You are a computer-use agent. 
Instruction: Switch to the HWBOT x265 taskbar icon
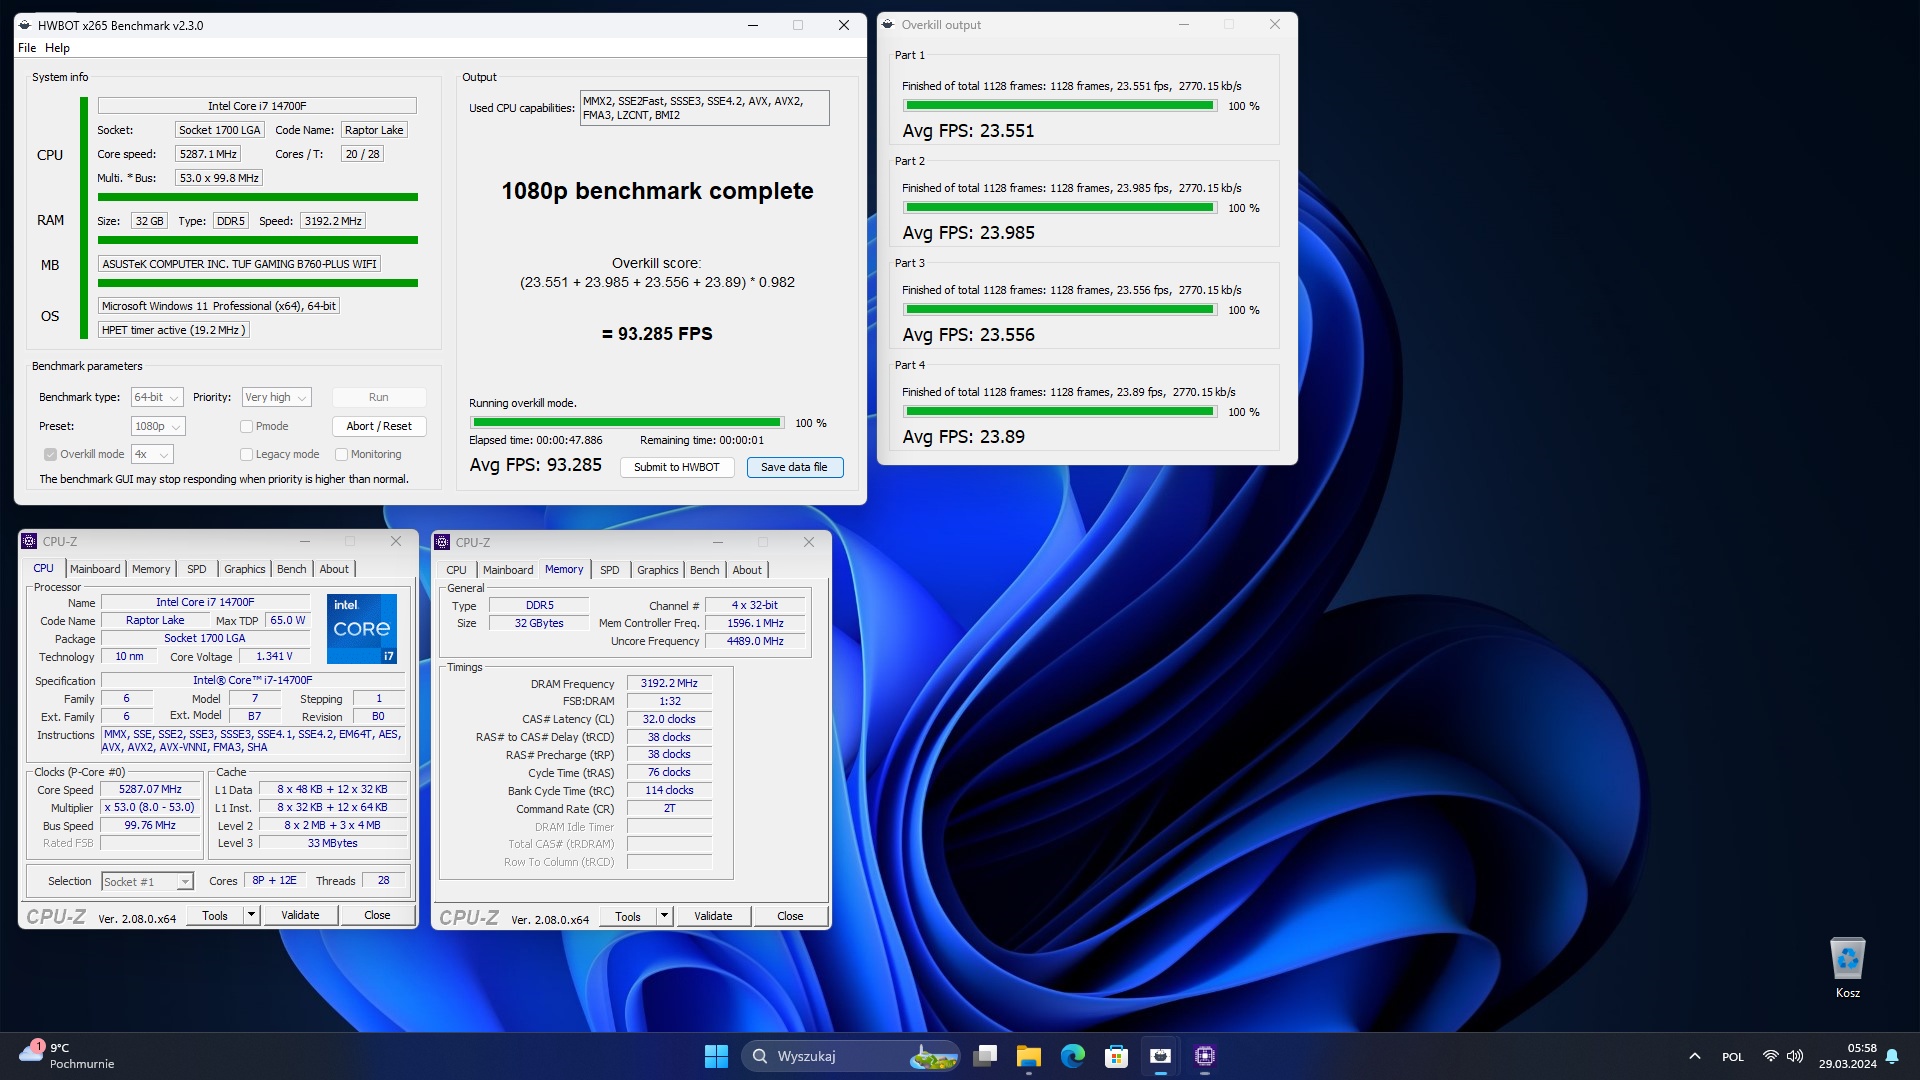point(1160,1056)
